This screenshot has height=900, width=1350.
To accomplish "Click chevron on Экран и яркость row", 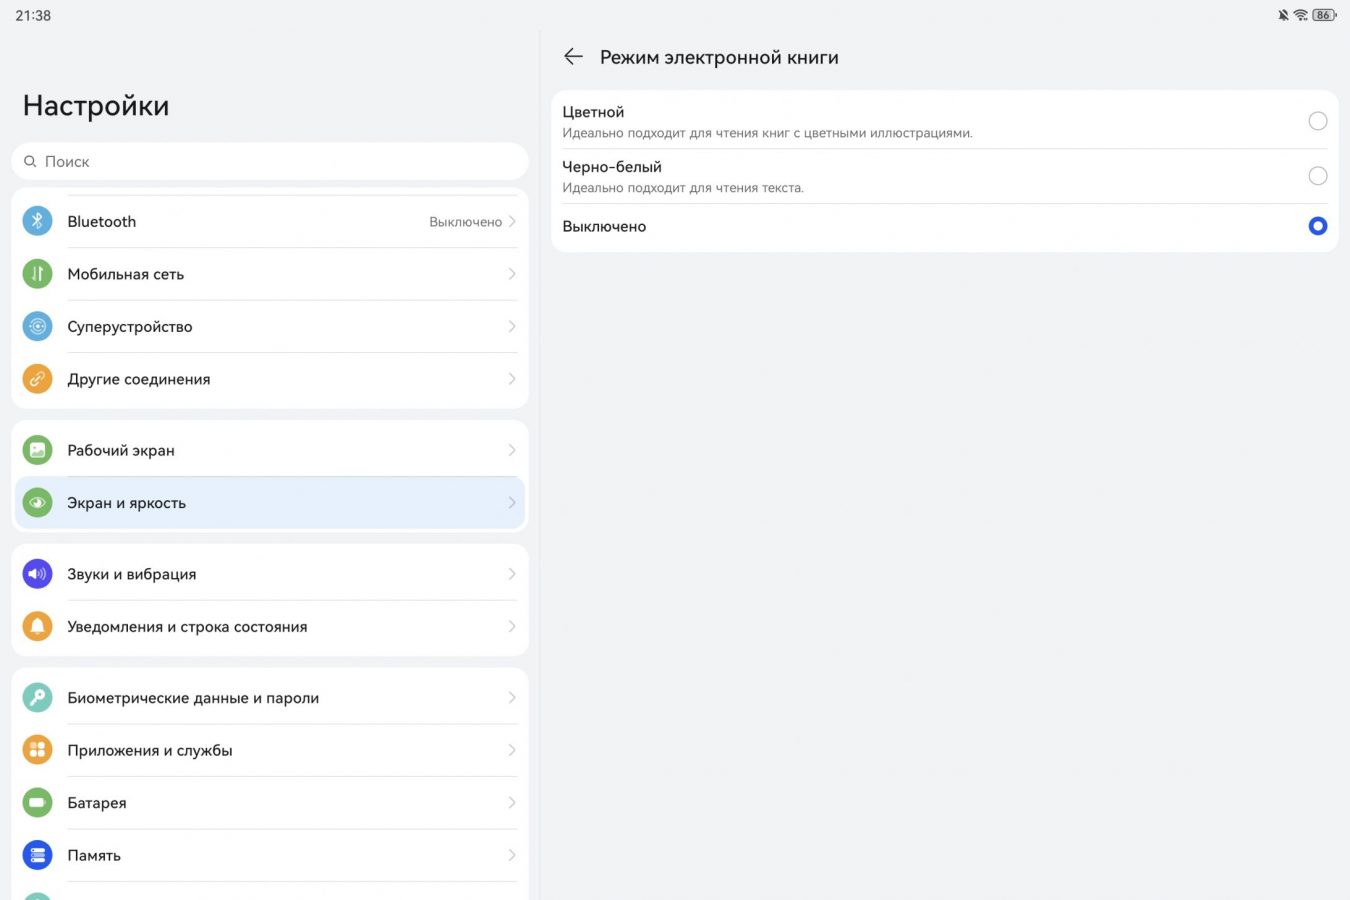I will coord(512,503).
